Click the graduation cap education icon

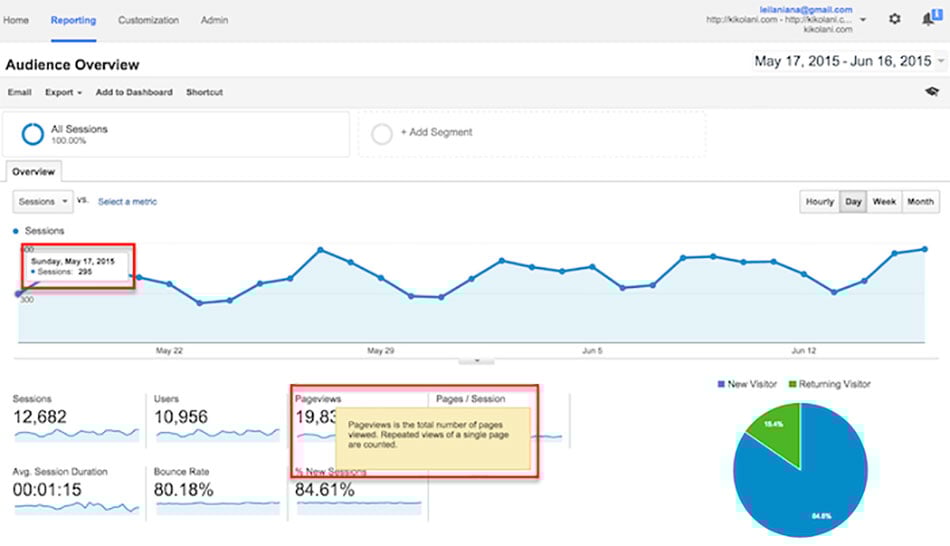coord(931,92)
